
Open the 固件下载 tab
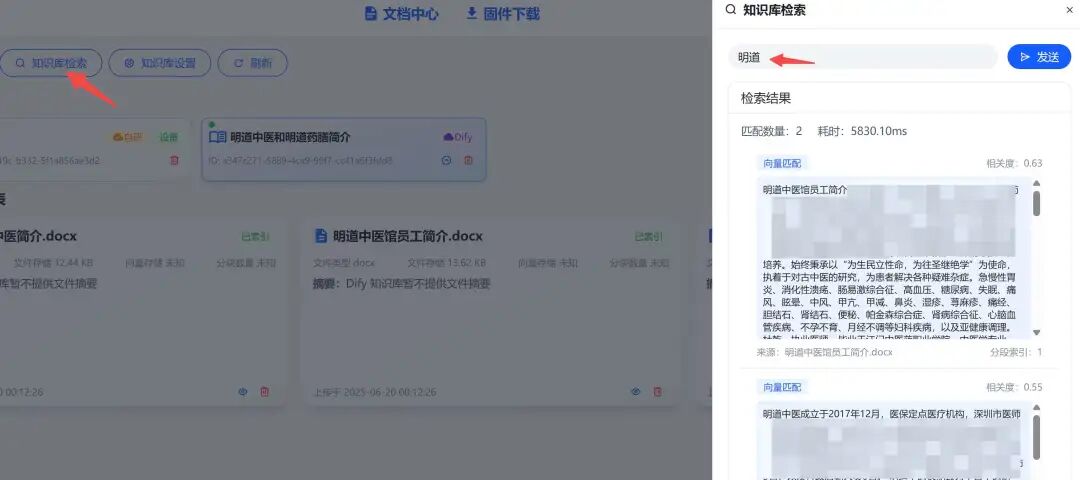[x=503, y=14]
